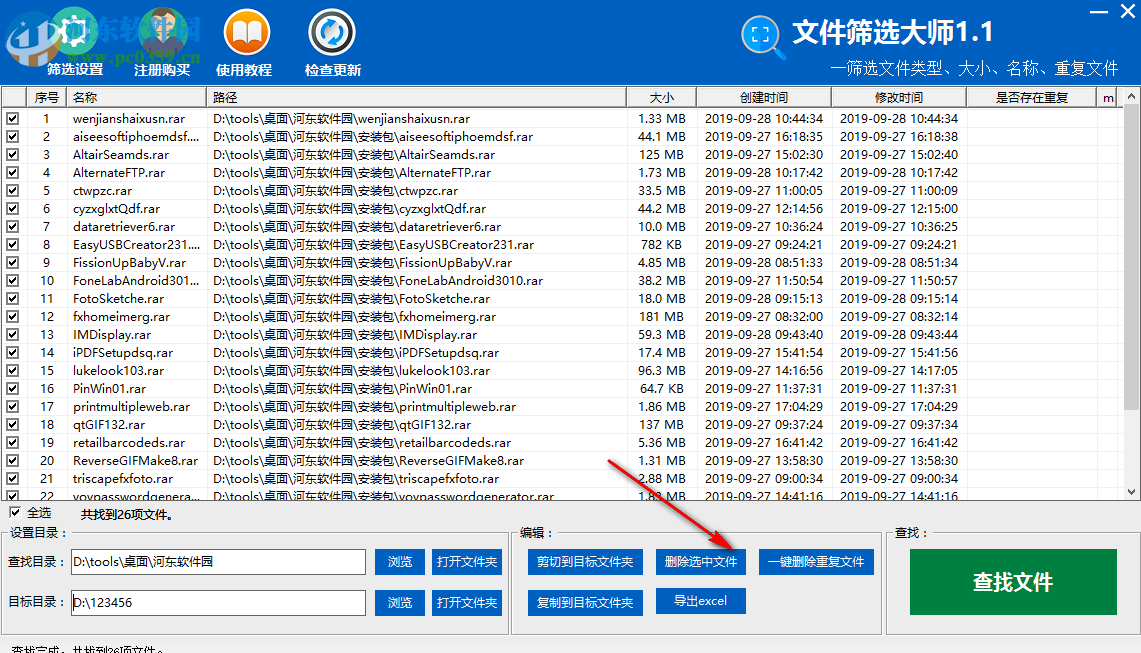Click the 删除选中文件 button
This screenshot has width=1141, height=653.
tap(701, 561)
